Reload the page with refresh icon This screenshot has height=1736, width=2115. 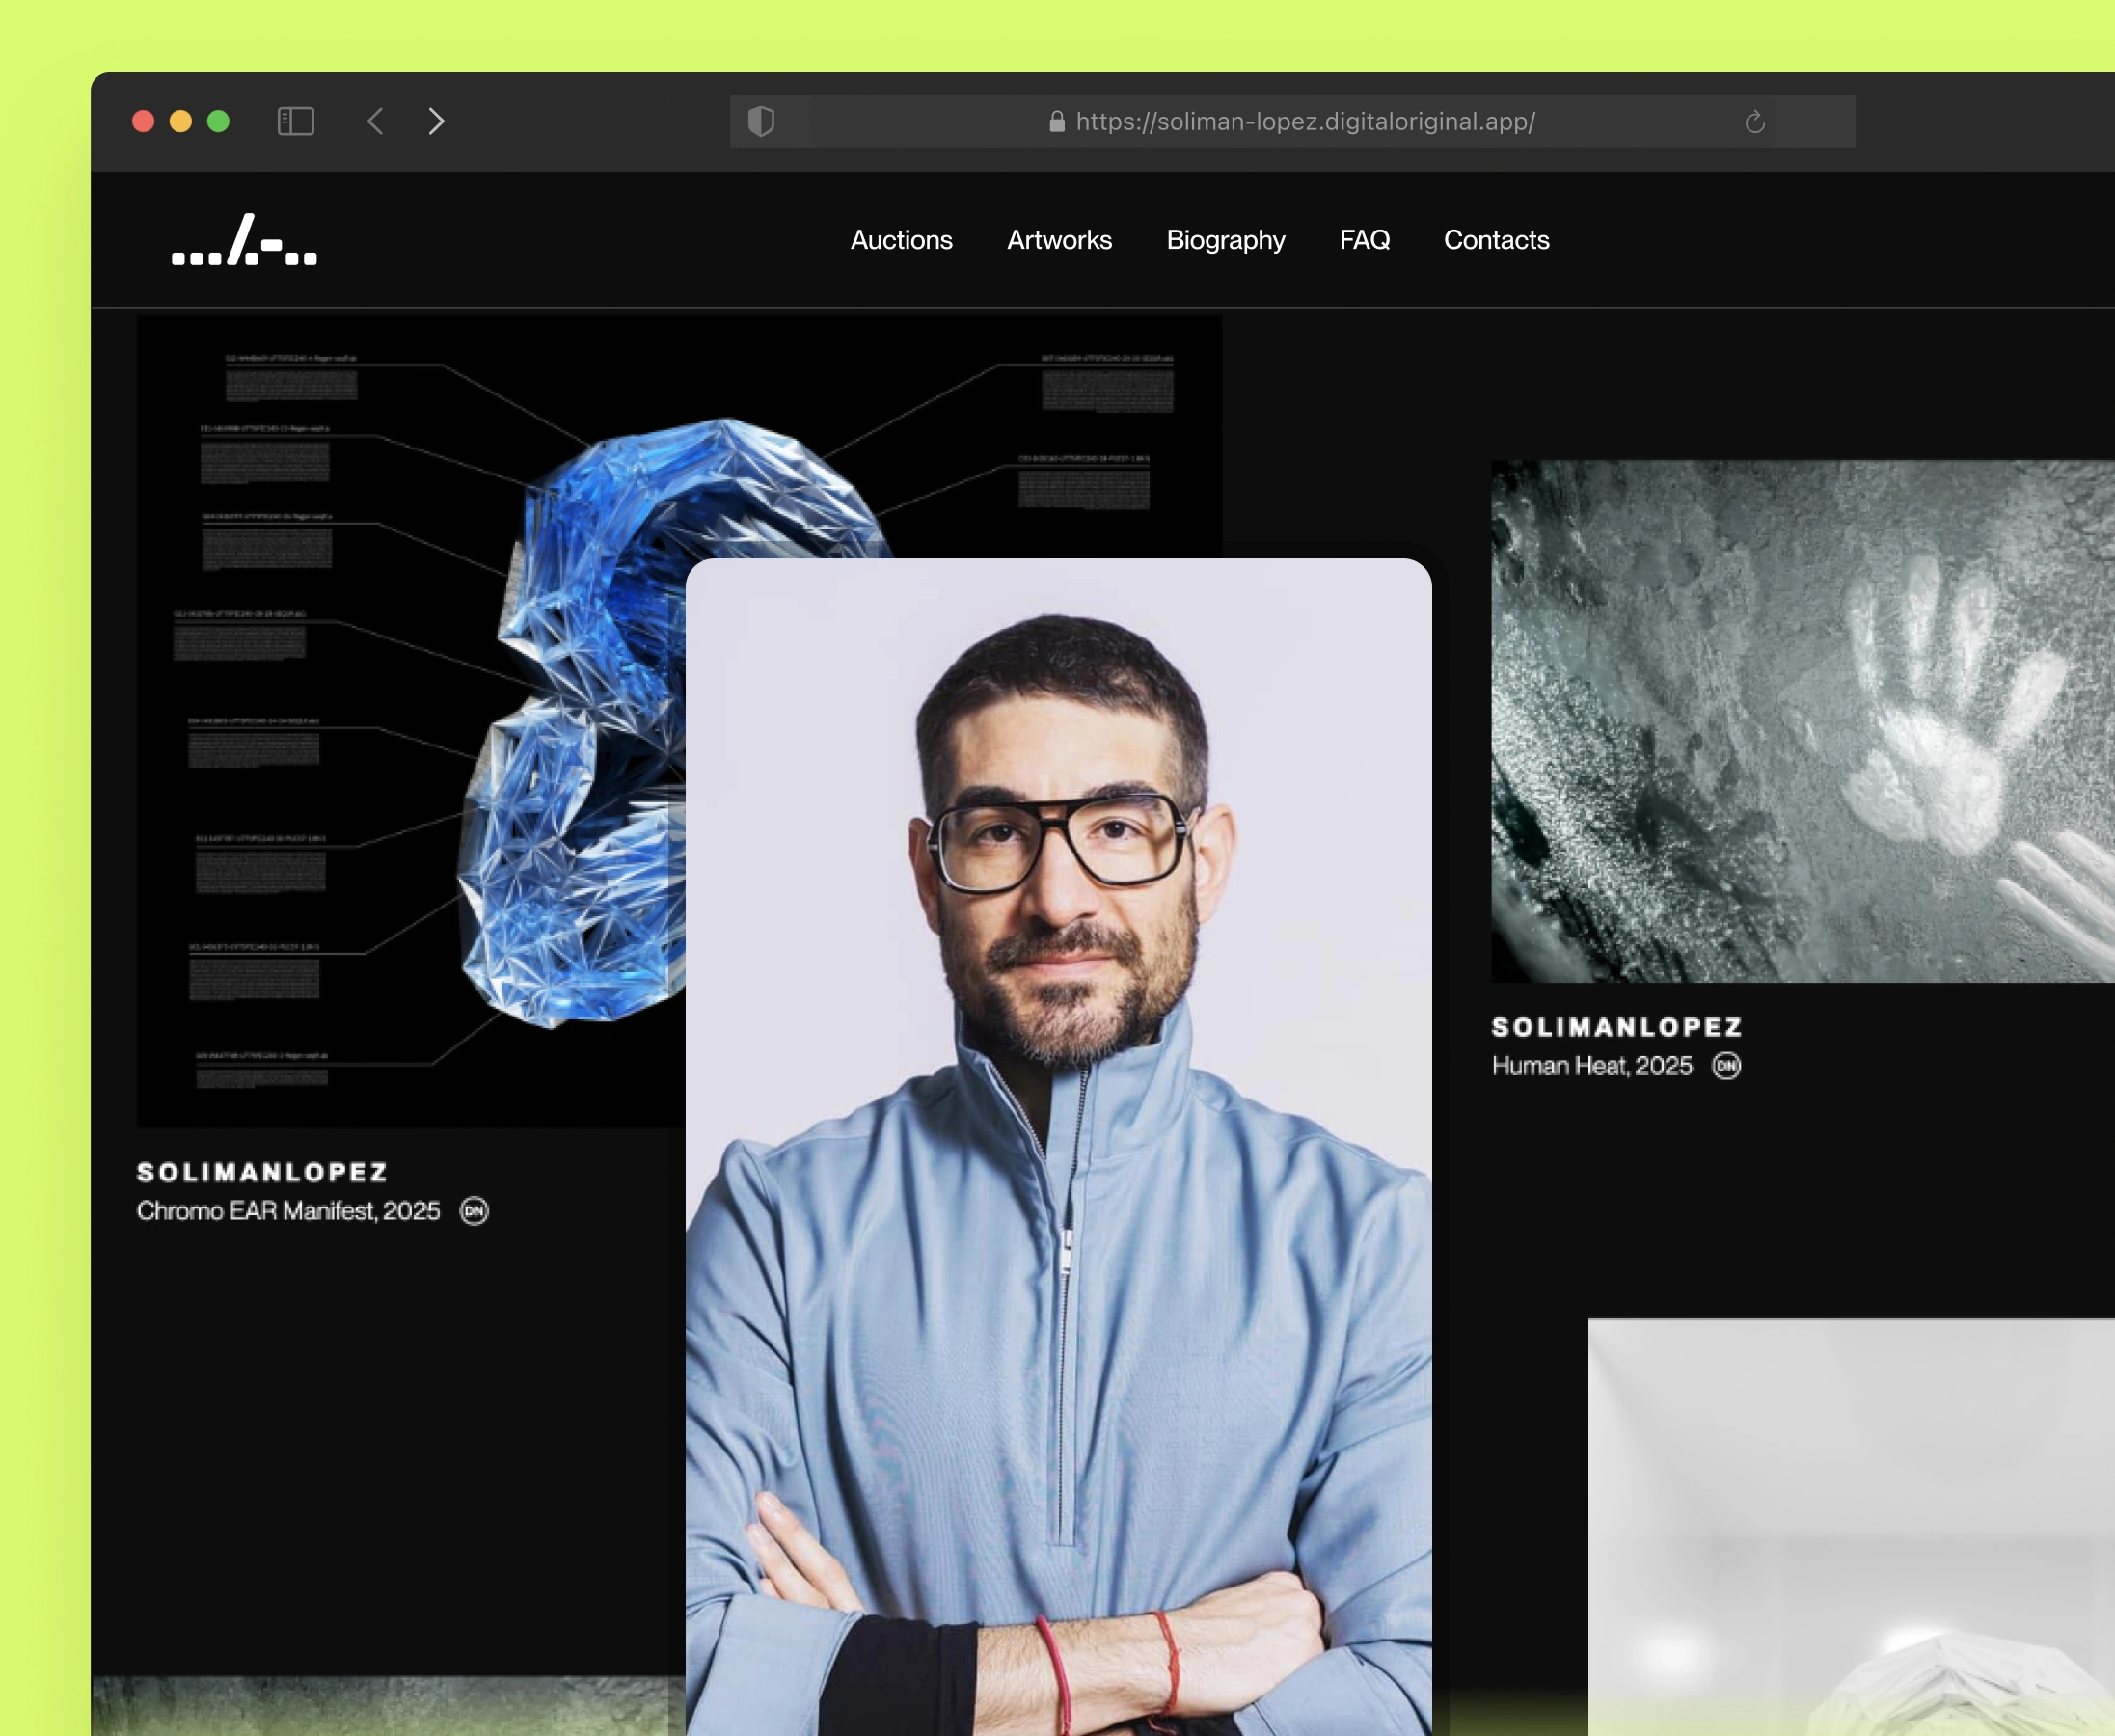pos(1754,122)
